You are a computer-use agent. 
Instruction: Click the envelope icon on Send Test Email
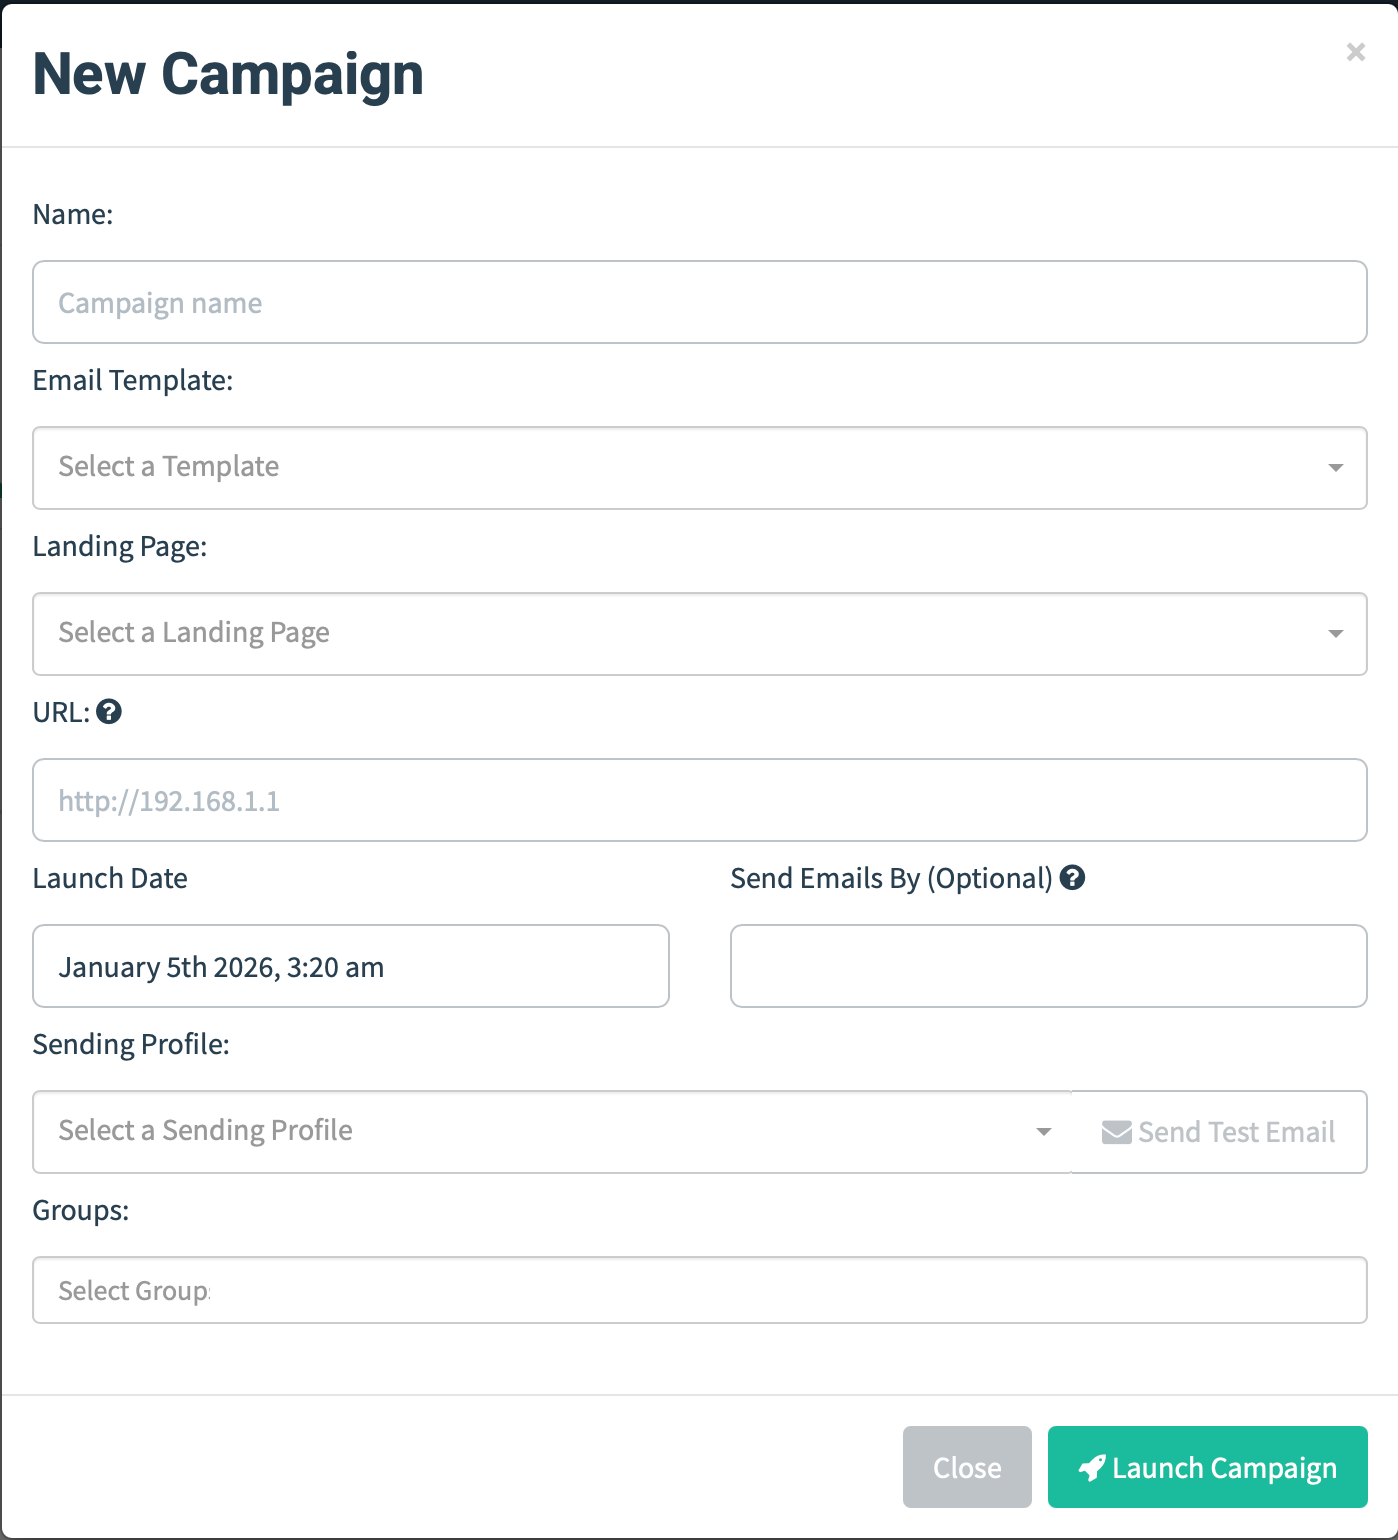[x=1116, y=1132]
